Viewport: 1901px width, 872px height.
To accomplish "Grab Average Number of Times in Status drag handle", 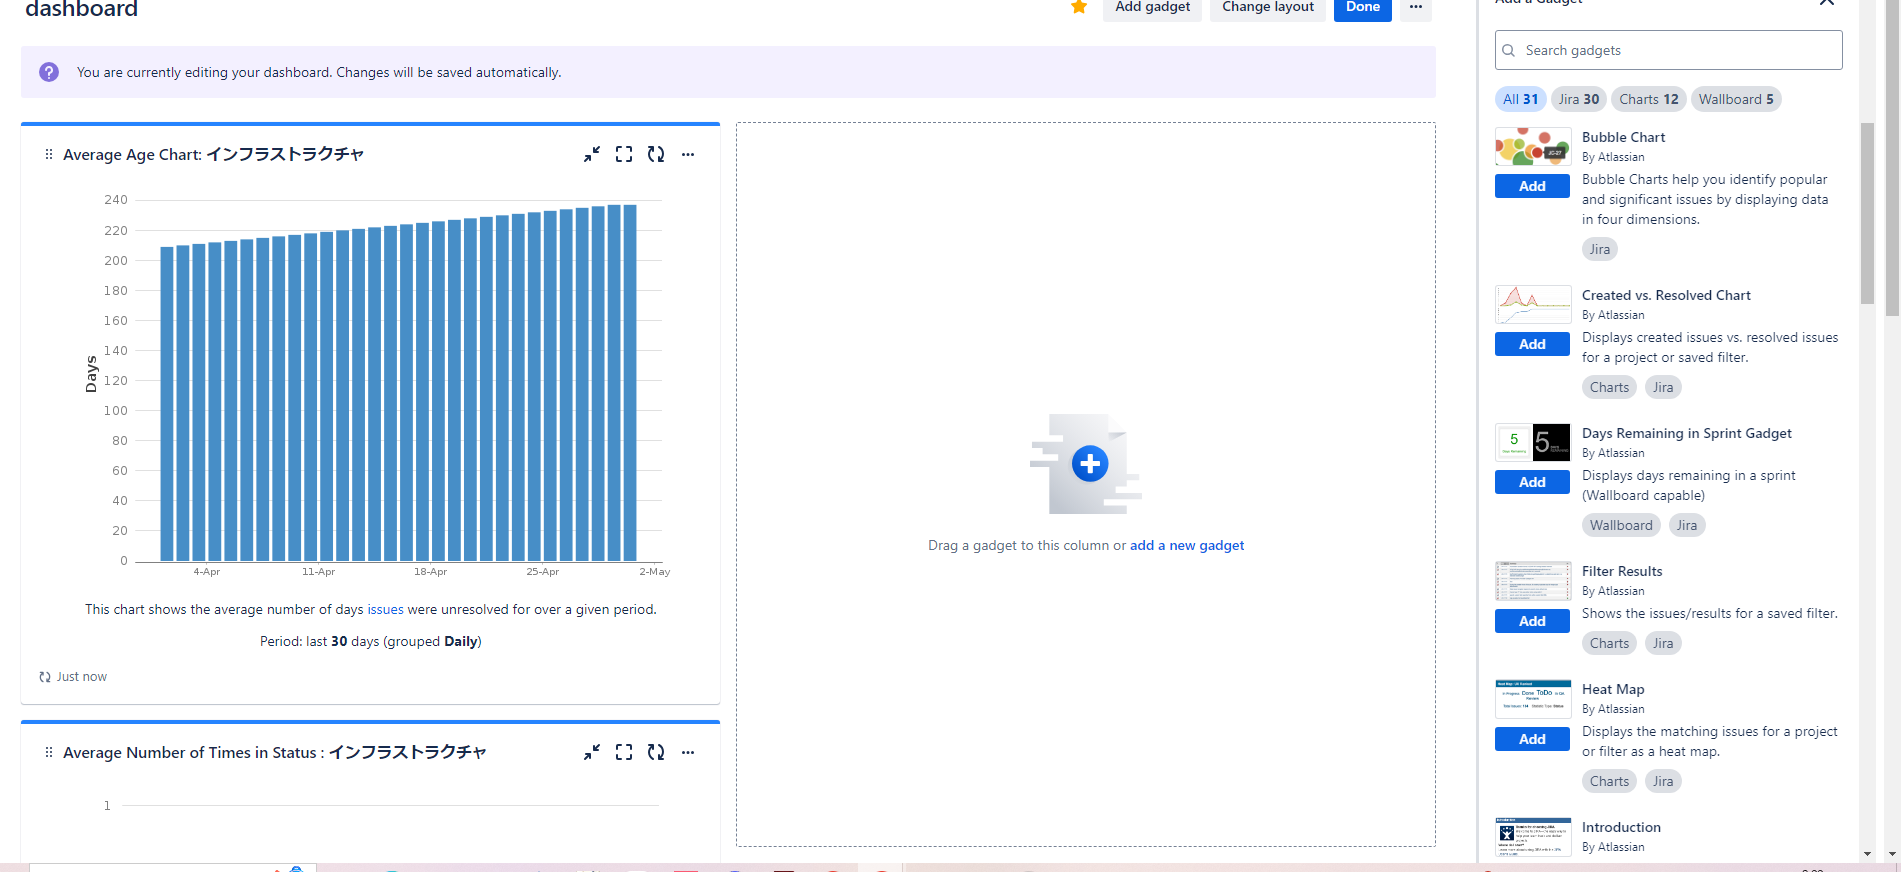I will click(49, 752).
